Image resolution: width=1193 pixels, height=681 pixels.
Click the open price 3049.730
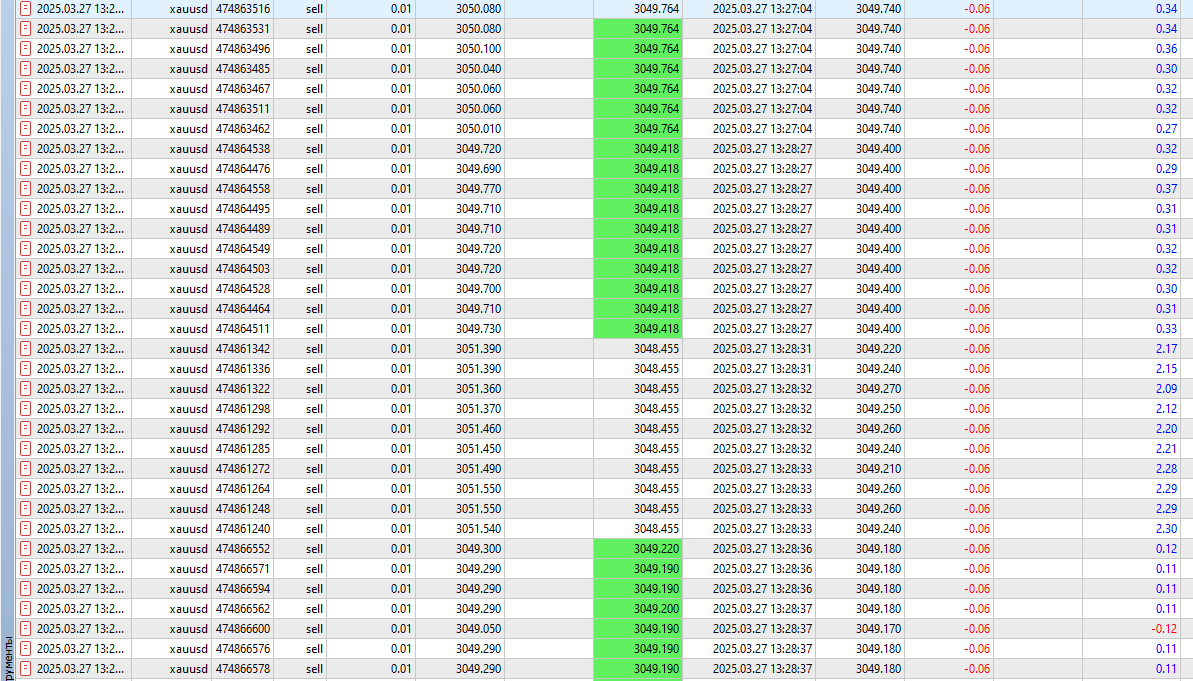479,329
